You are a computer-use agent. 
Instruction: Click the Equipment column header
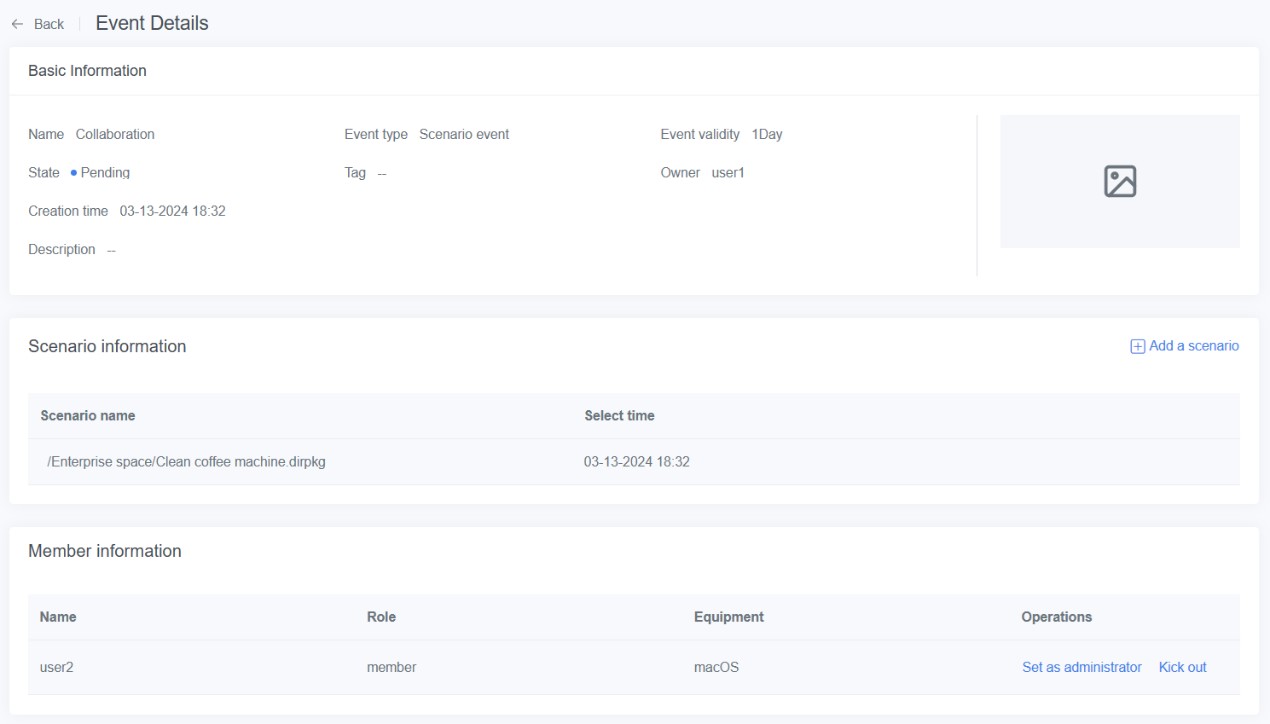(728, 617)
